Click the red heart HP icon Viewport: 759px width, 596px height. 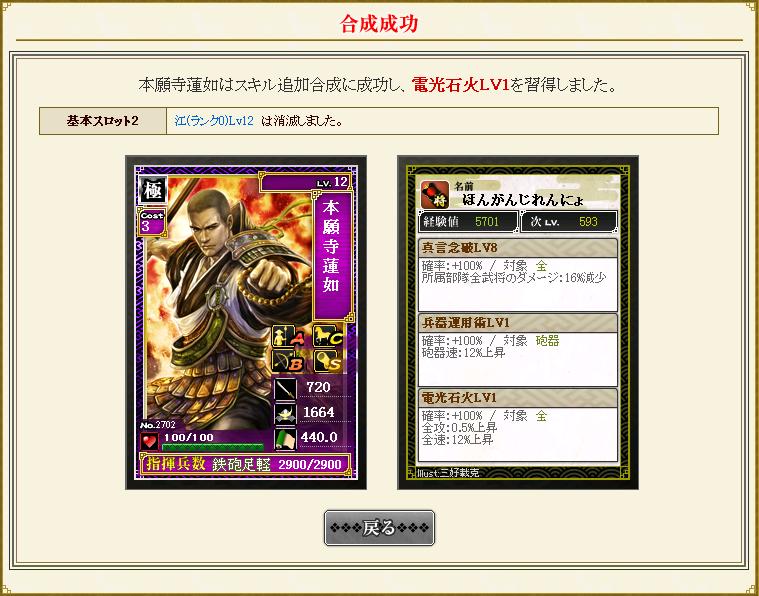(150, 441)
